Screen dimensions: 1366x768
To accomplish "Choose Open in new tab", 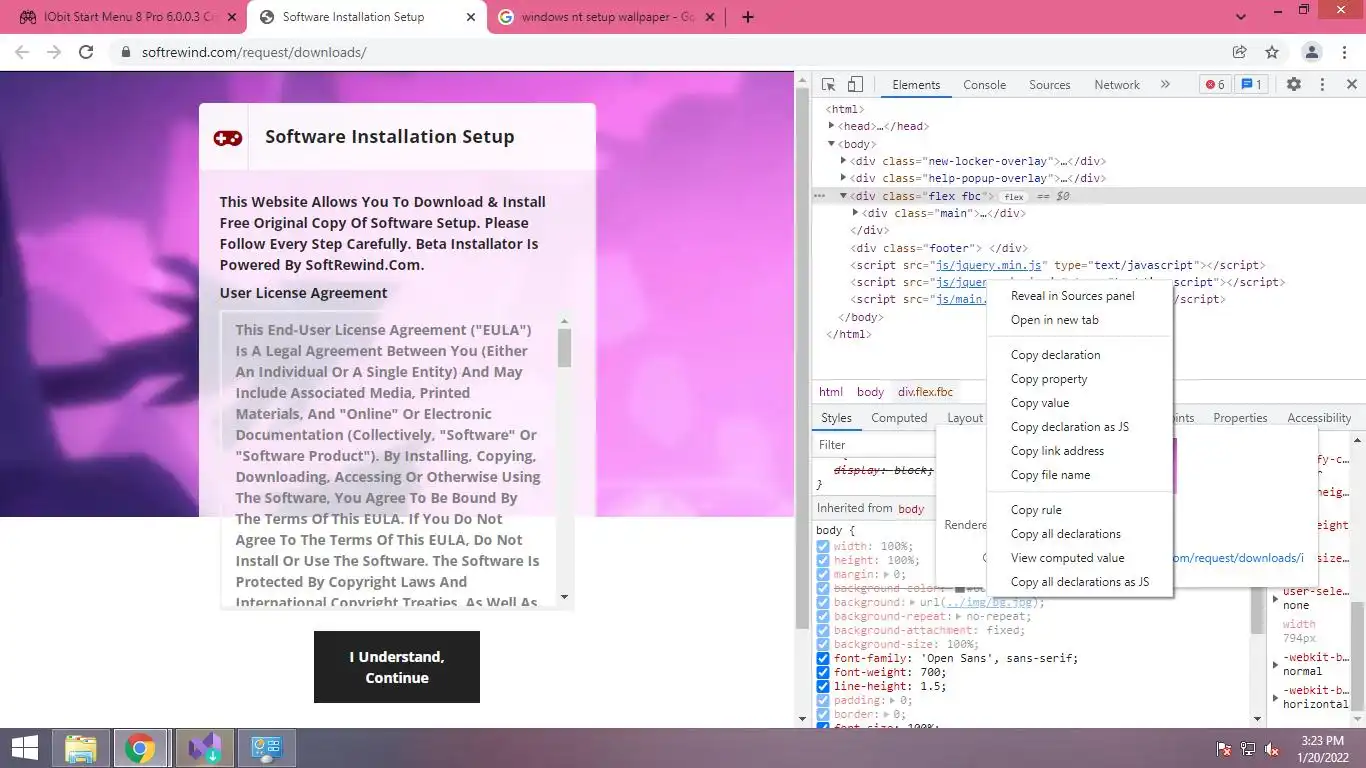I will coord(1054,320).
